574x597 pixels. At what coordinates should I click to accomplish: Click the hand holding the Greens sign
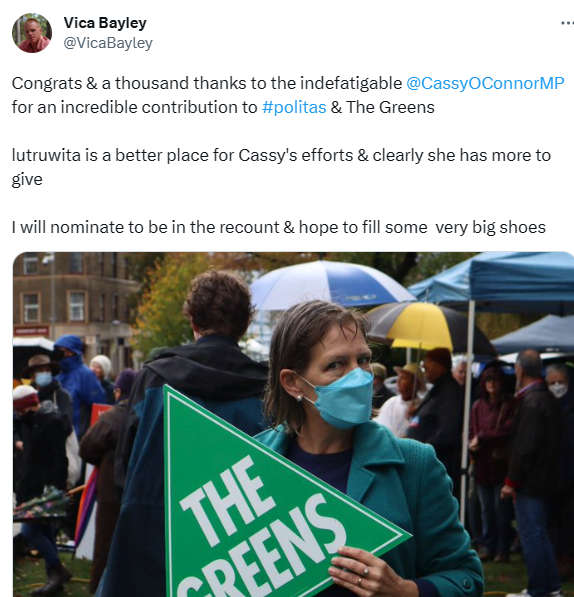tap(367, 573)
